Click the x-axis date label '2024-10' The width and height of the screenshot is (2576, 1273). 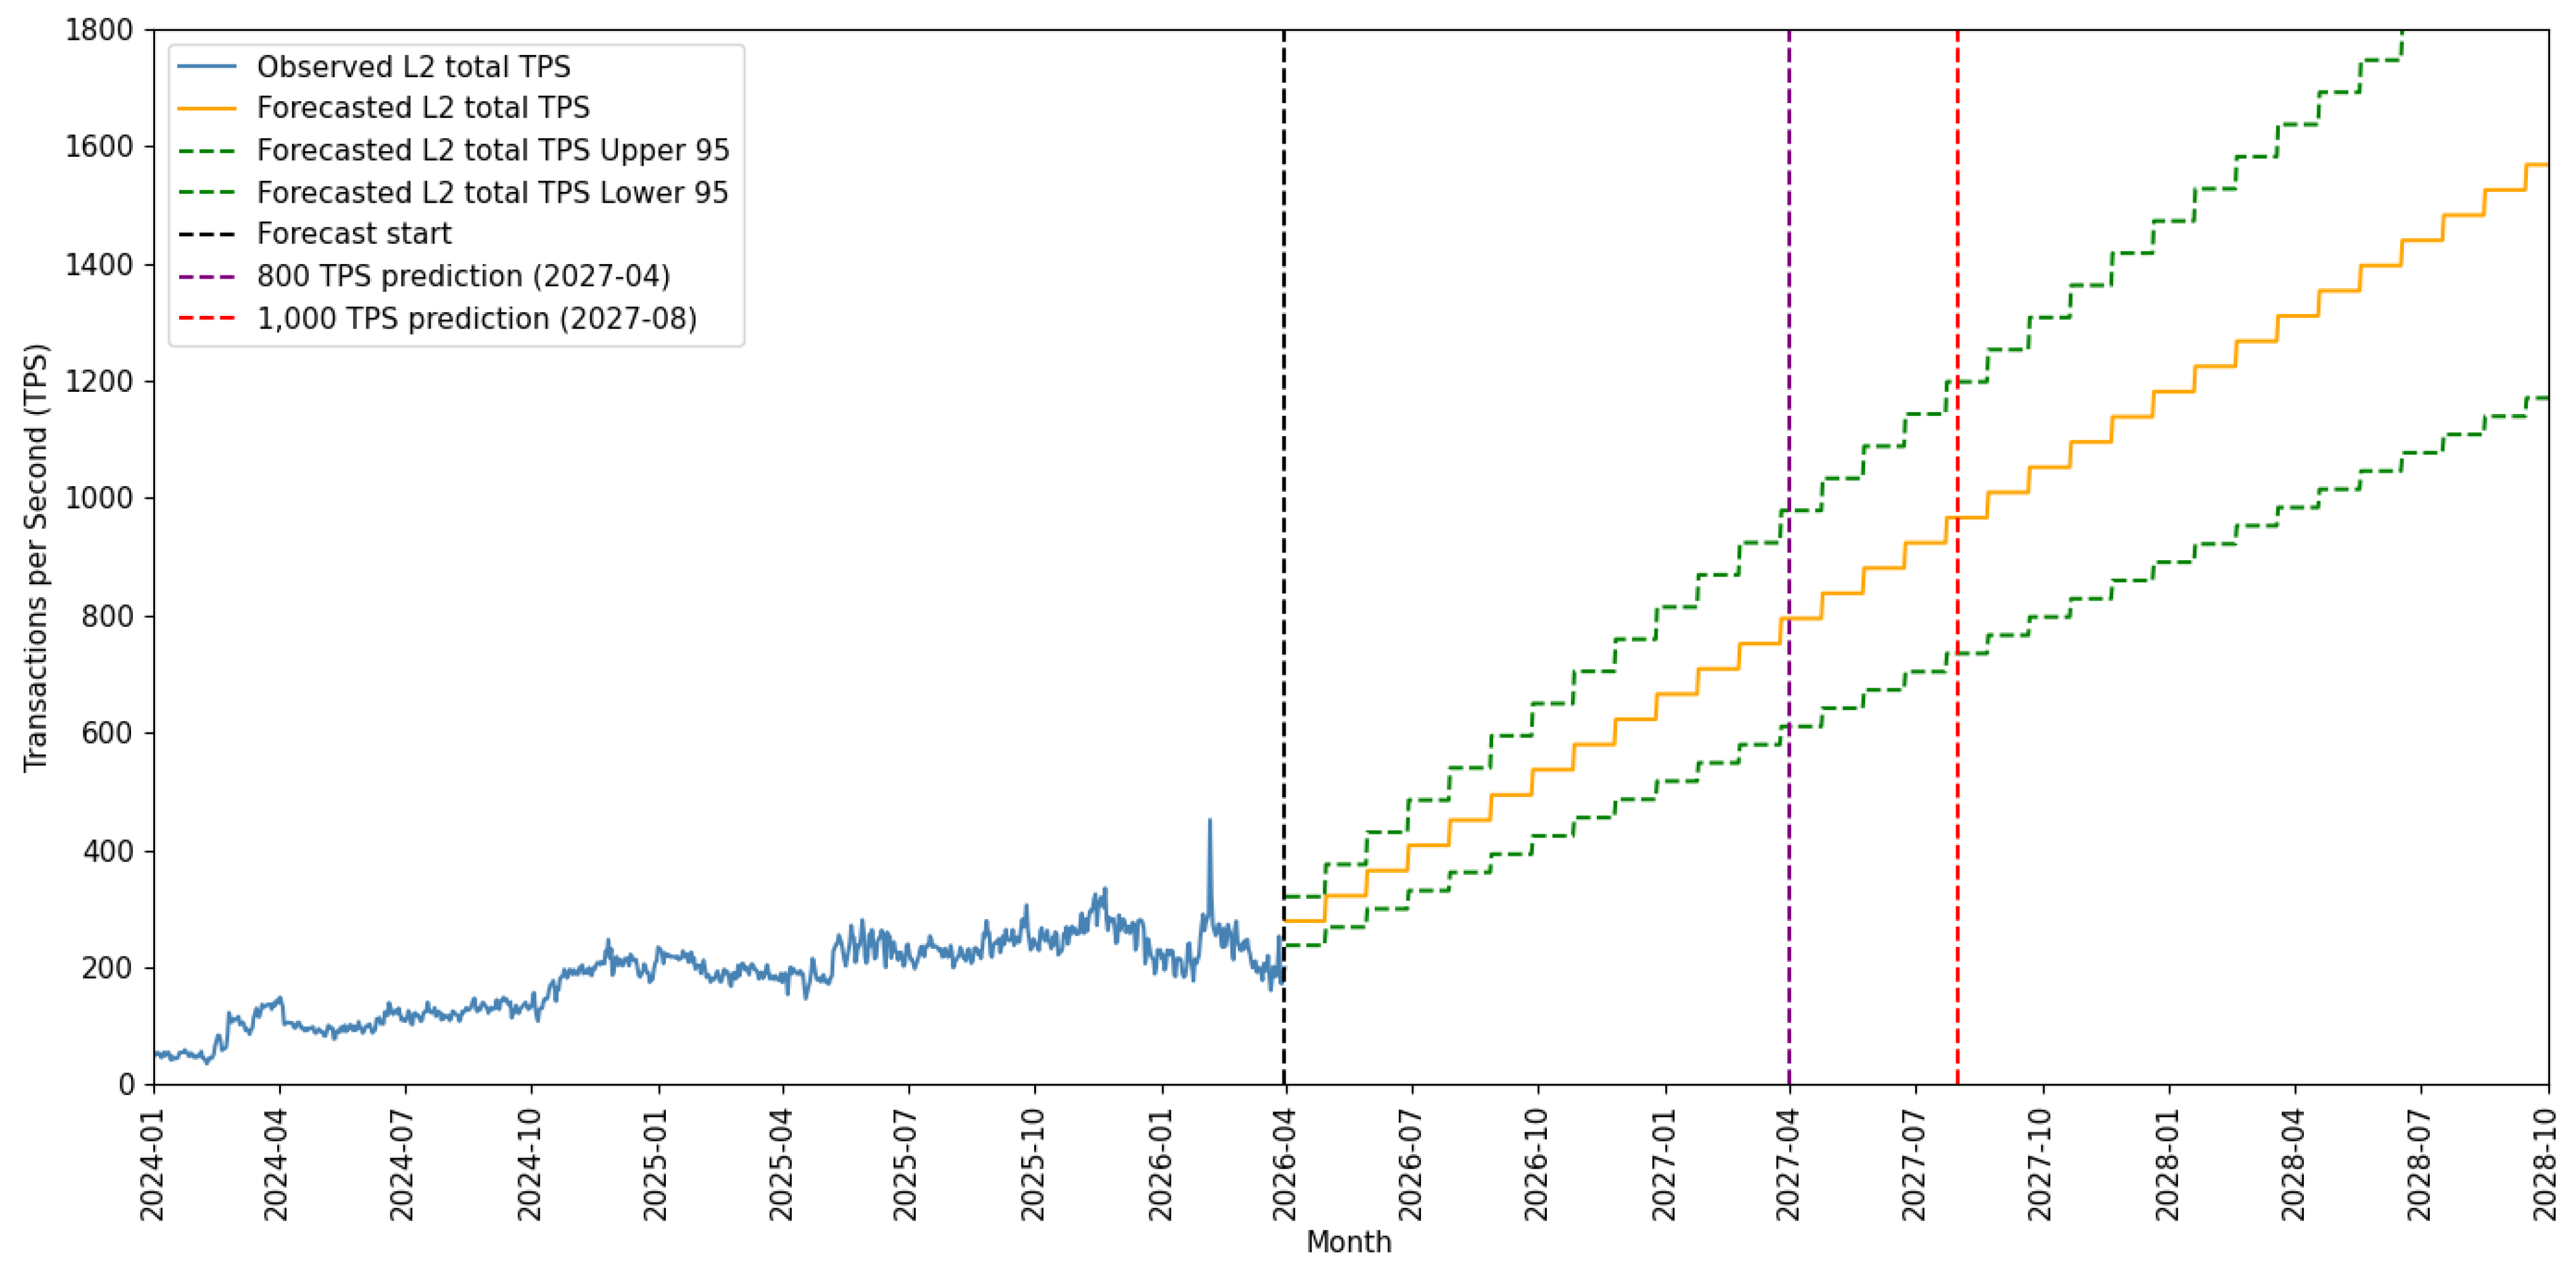tap(531, 1164)
